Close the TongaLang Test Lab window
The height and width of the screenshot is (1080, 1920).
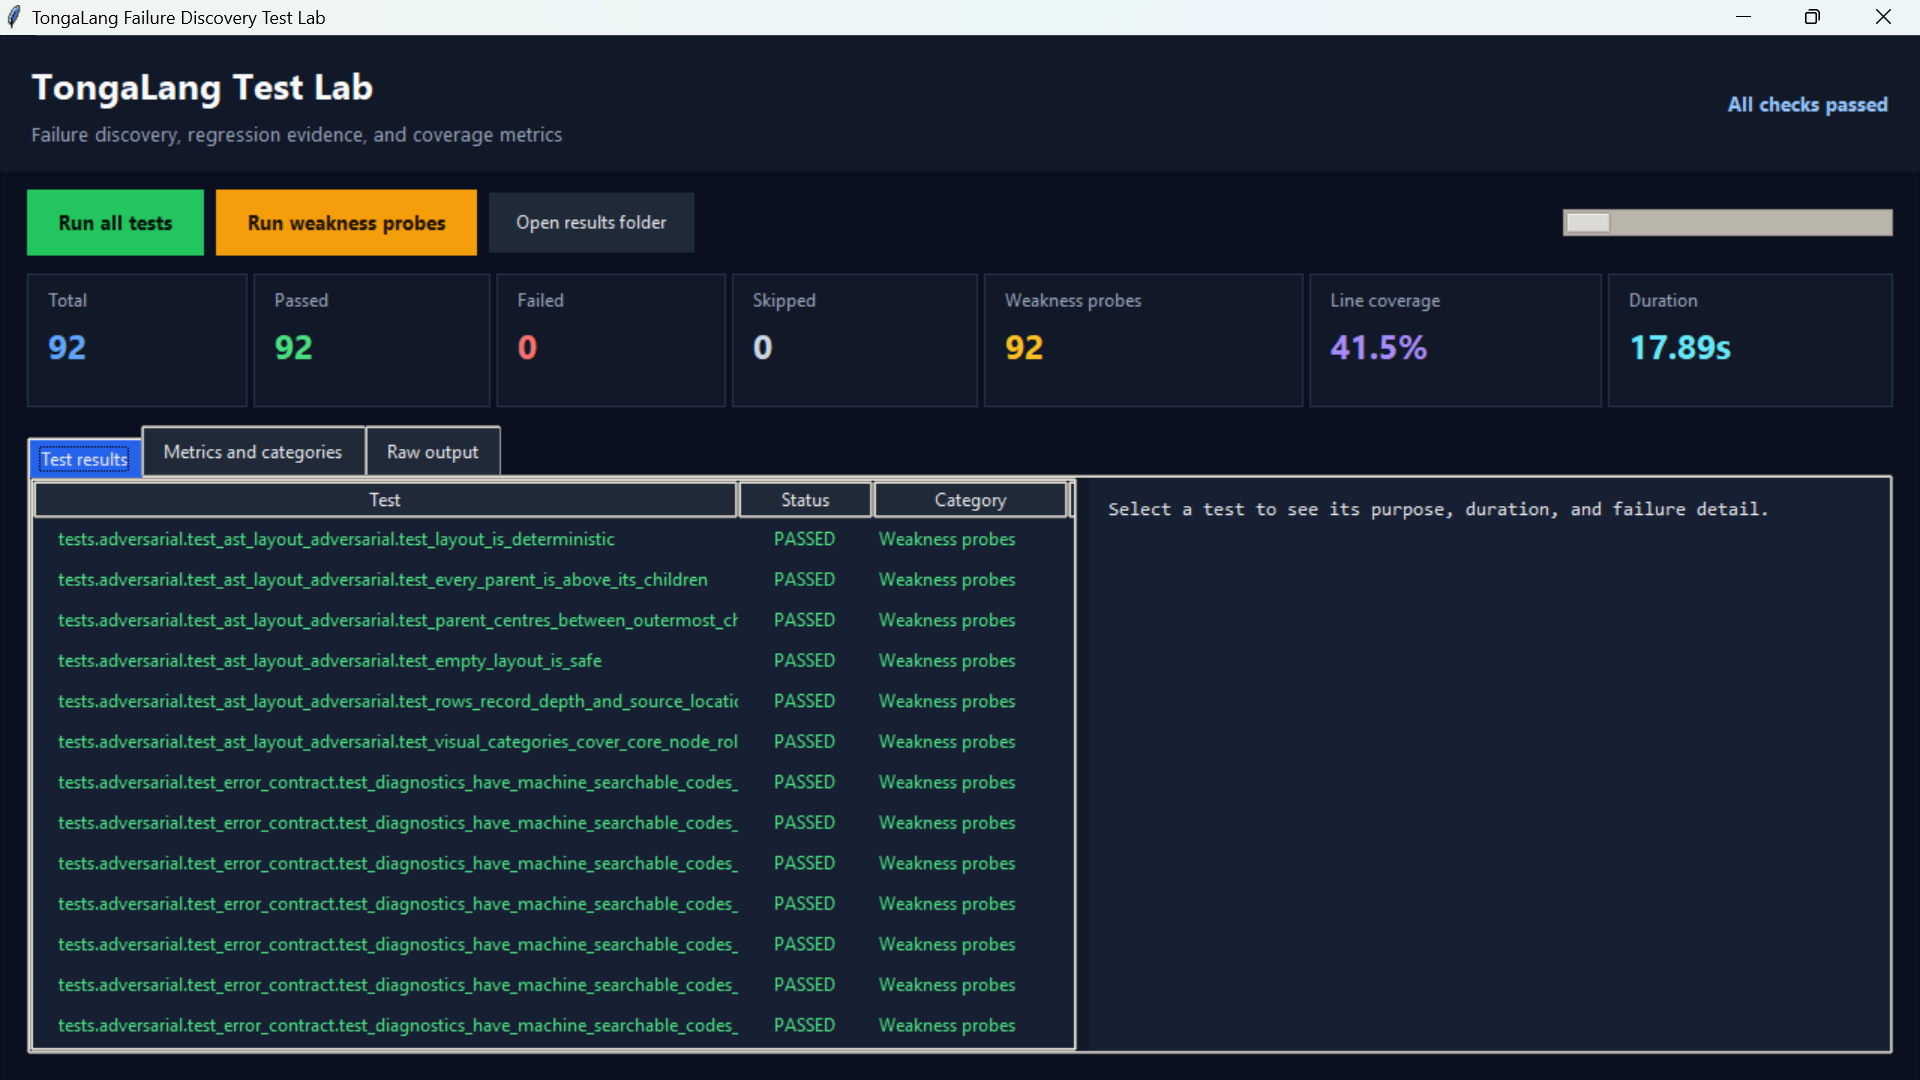tap(1883, 17)
